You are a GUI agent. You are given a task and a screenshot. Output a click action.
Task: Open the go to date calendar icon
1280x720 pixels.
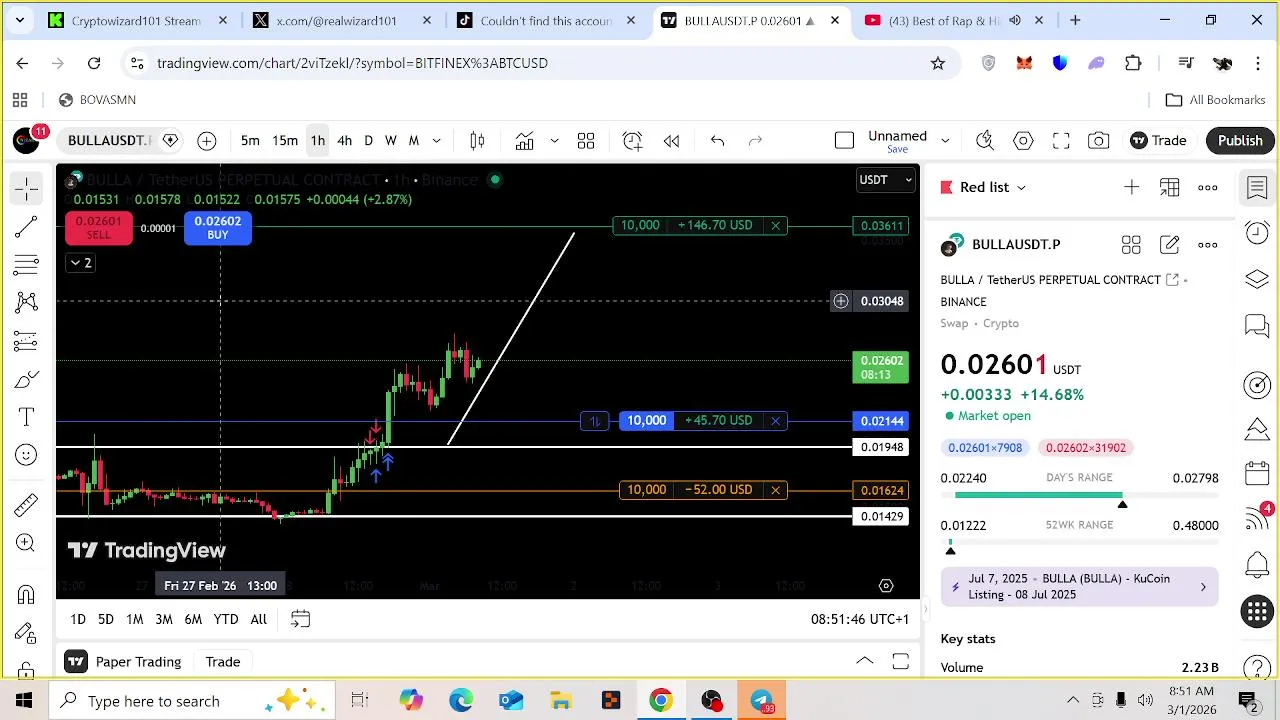[x=300, y=620]
